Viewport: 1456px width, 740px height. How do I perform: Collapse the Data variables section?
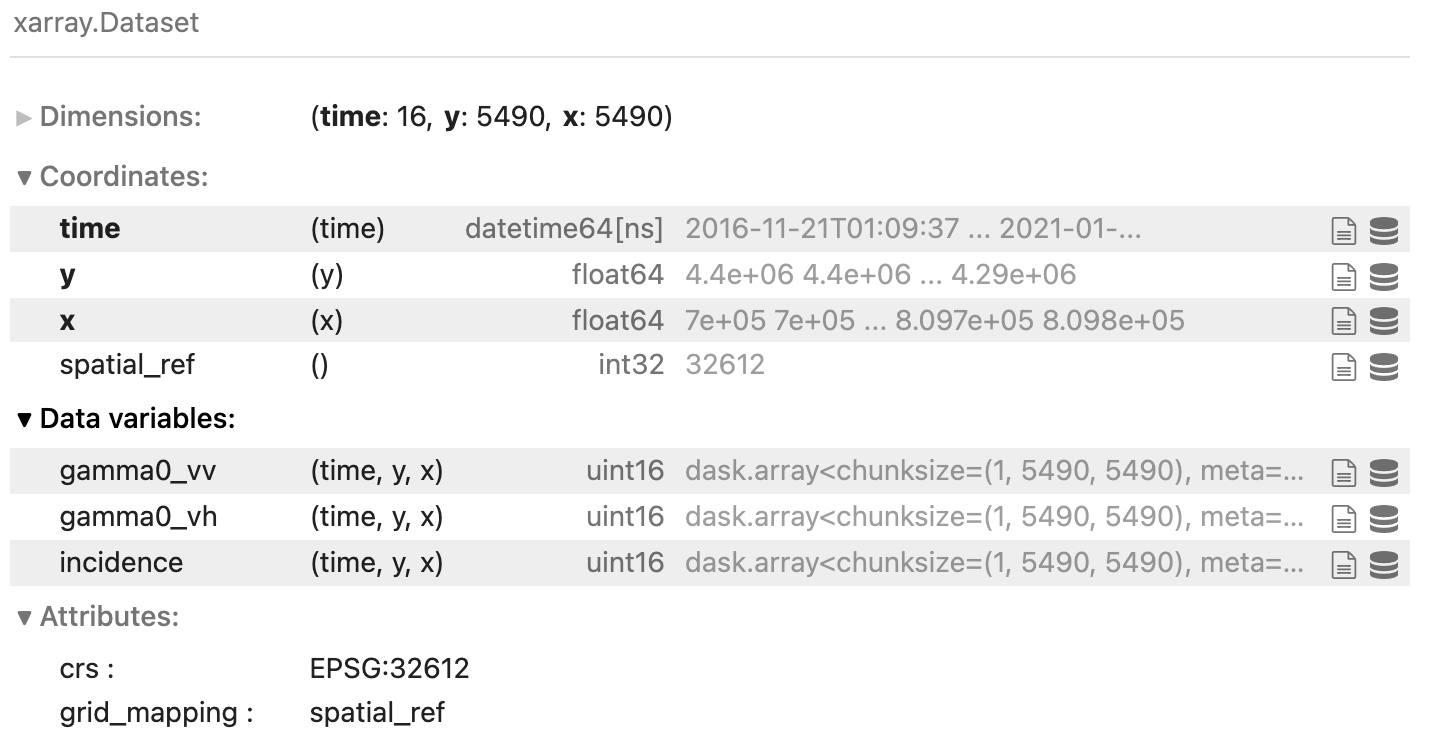click(22, 418)
